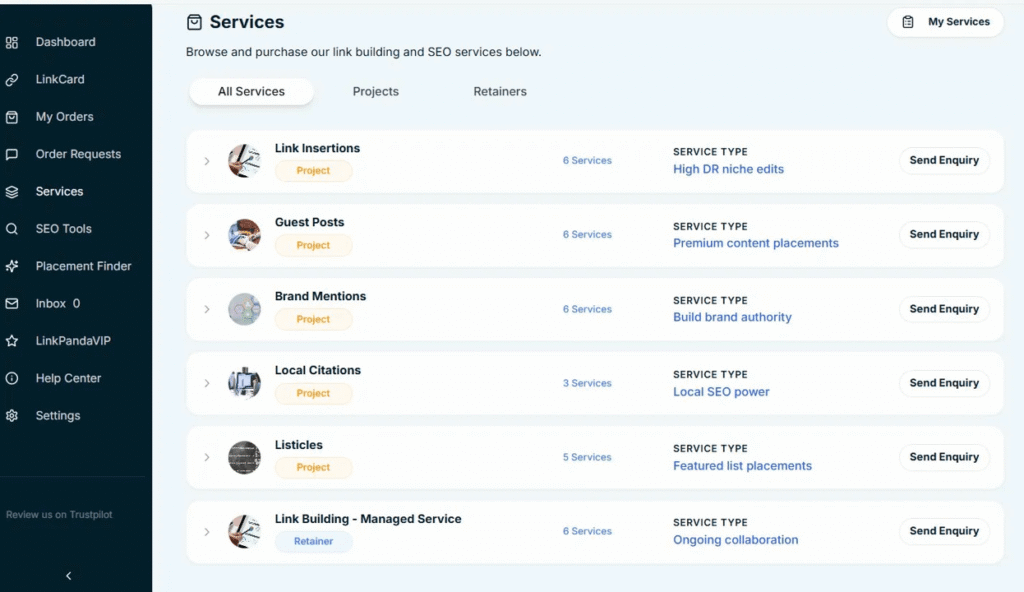1024x592 pixels.
Task: Click Send Enquiry for Local Citations
Action: tap(943, 383)
